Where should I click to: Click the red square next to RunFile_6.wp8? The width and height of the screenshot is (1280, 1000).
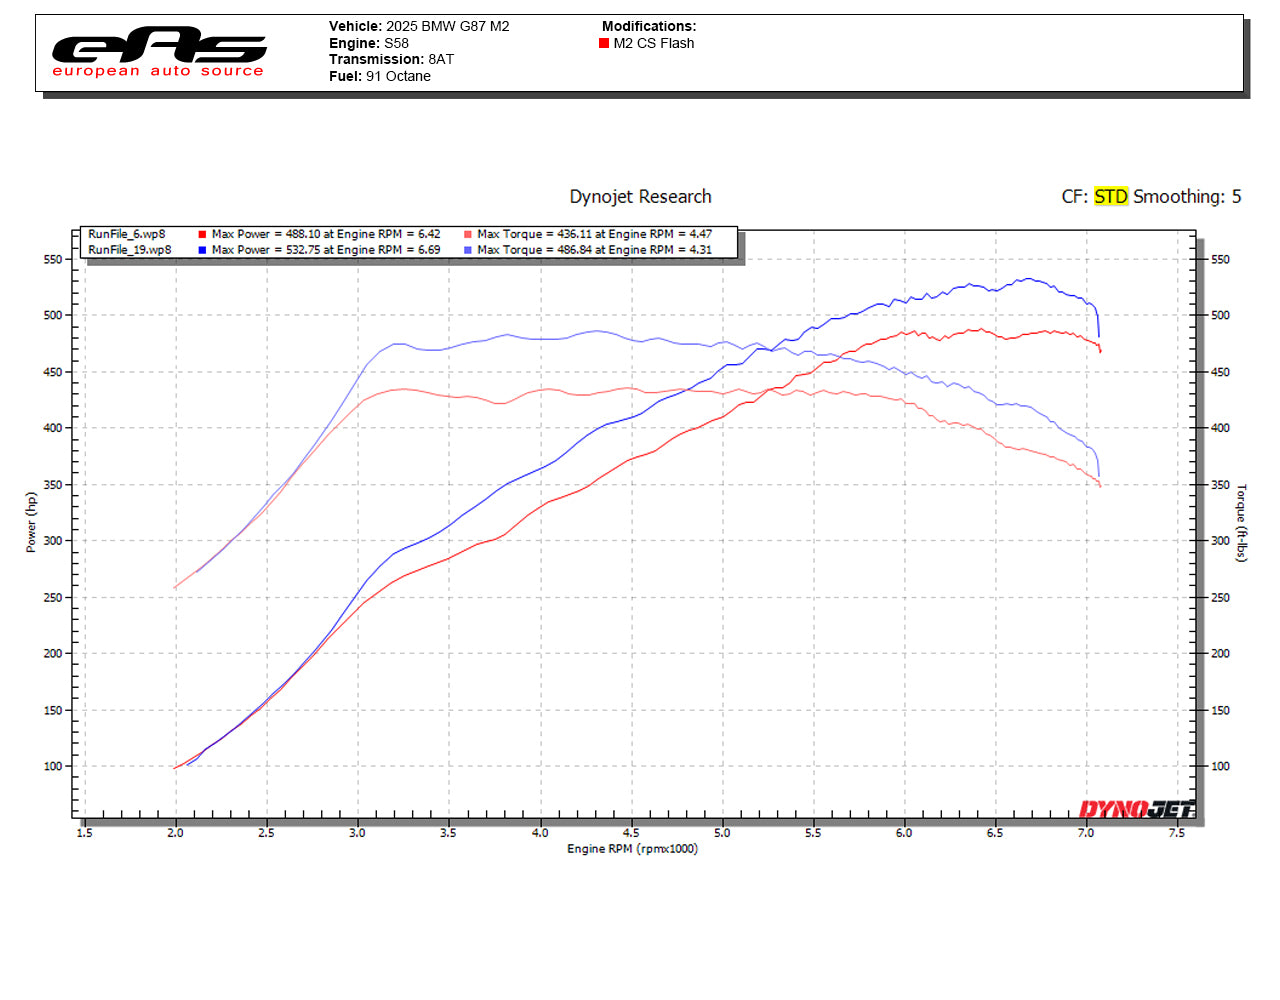[200, 233]
